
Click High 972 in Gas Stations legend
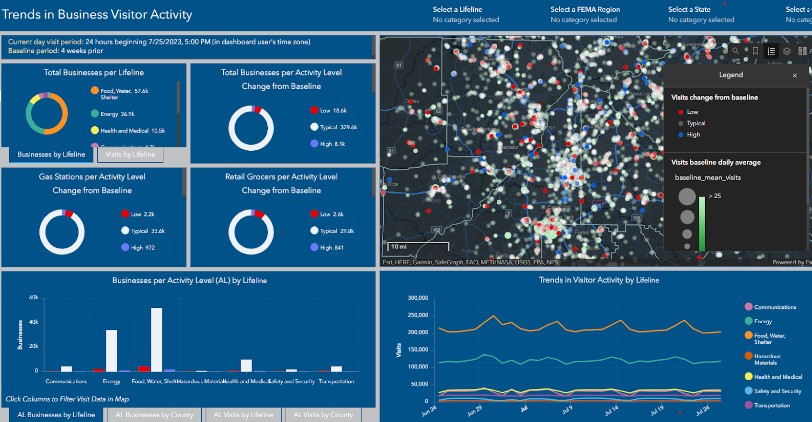(x=138, y=248)
